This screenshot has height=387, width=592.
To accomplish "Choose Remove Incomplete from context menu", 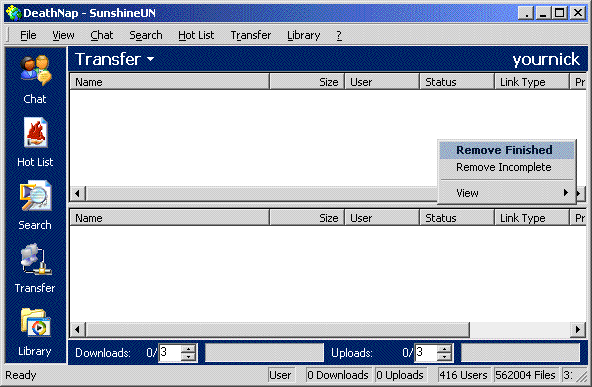I will click(x=507, y=167).
